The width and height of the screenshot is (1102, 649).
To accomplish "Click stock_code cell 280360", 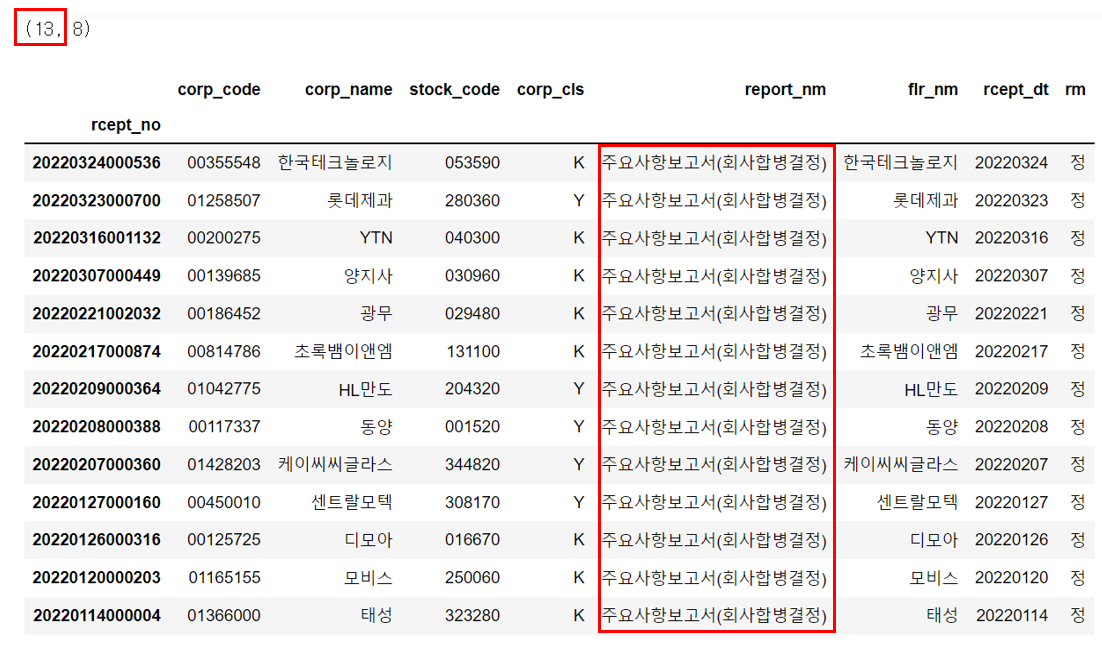I will coord(472,201).
